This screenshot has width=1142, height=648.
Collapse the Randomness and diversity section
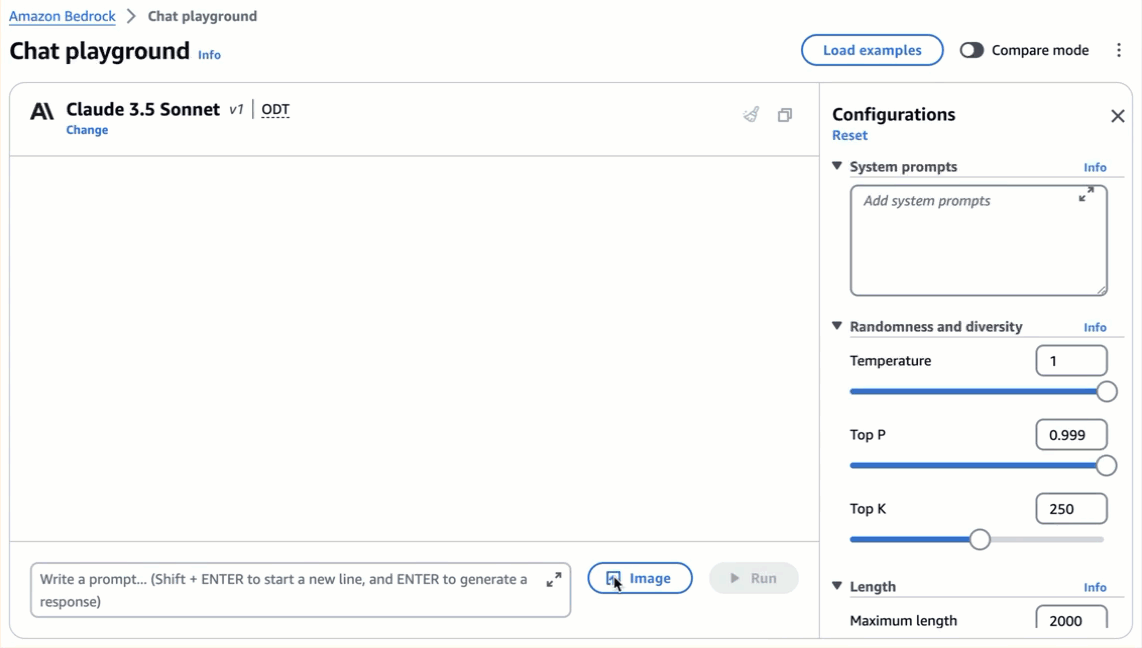836,327
